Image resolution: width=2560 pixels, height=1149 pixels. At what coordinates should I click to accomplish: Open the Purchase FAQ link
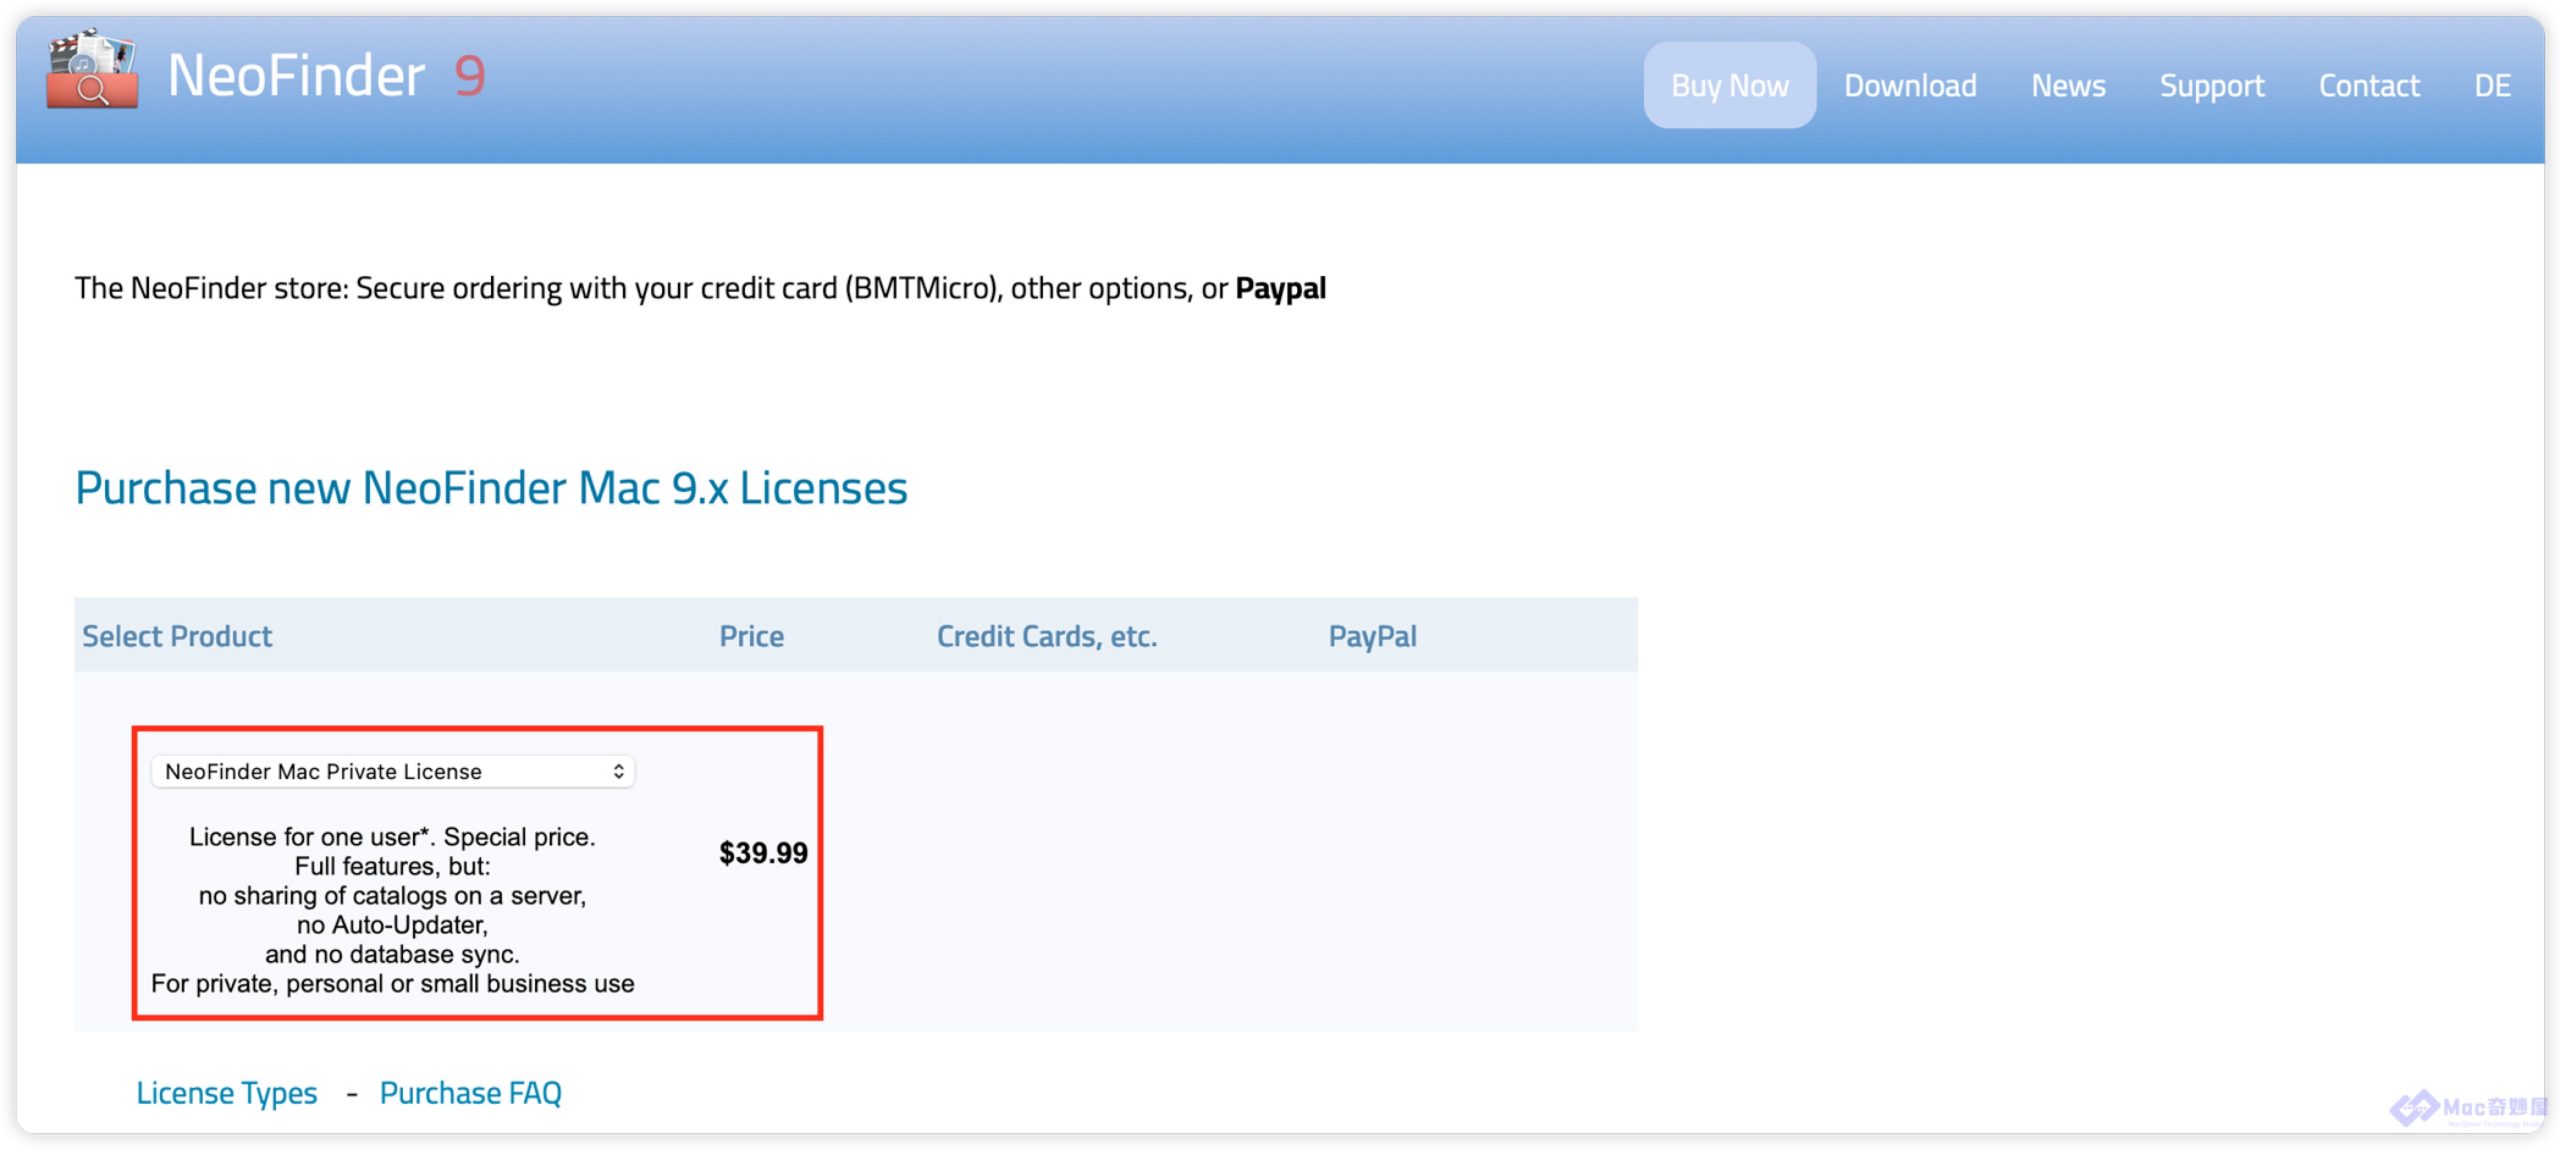(x=470, y=1092)
